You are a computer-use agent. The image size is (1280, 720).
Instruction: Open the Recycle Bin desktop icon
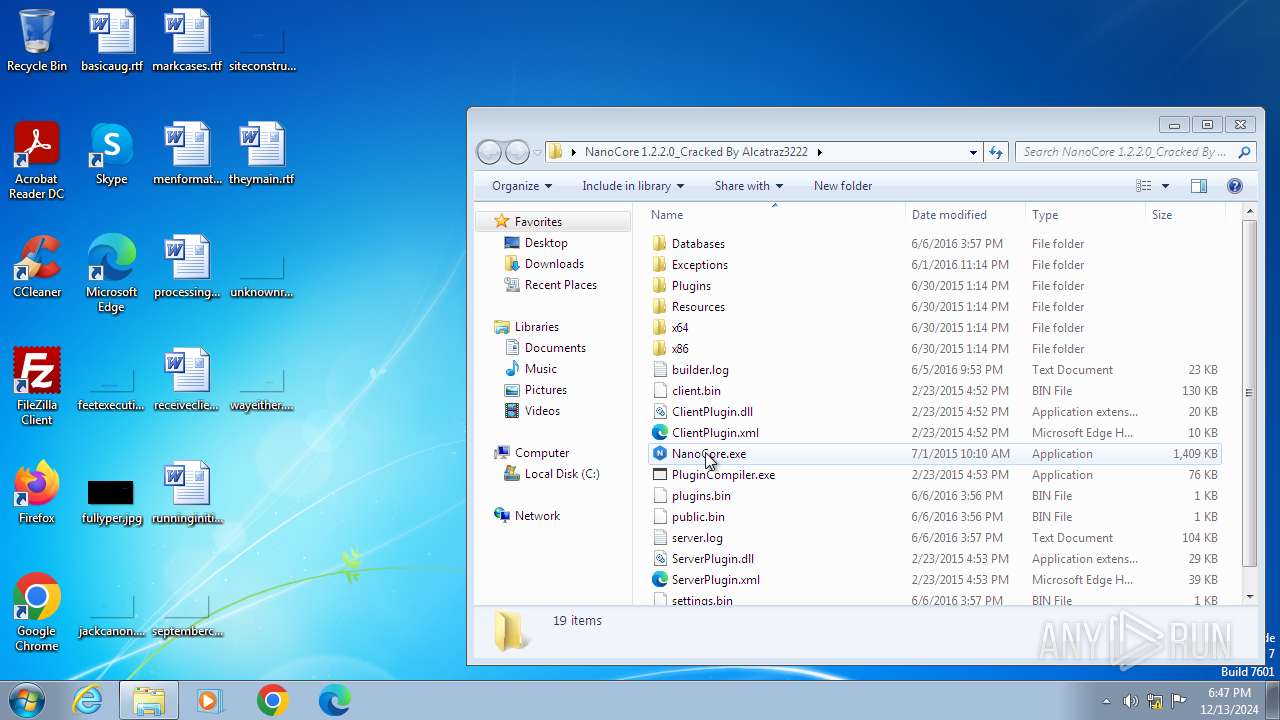37,41
